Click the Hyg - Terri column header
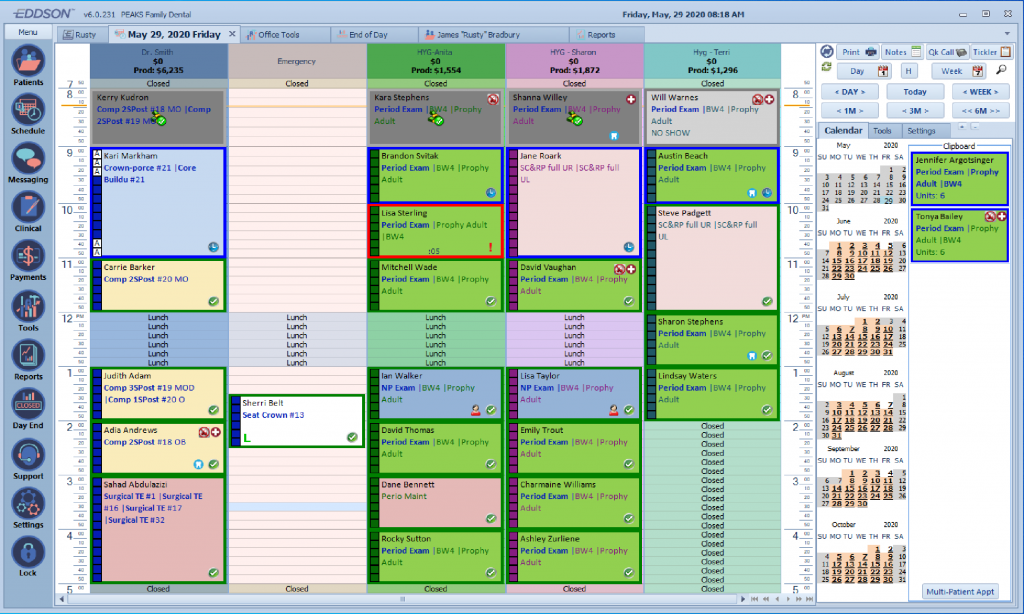Screen dimensions: 1024x614 click(712, 61)
